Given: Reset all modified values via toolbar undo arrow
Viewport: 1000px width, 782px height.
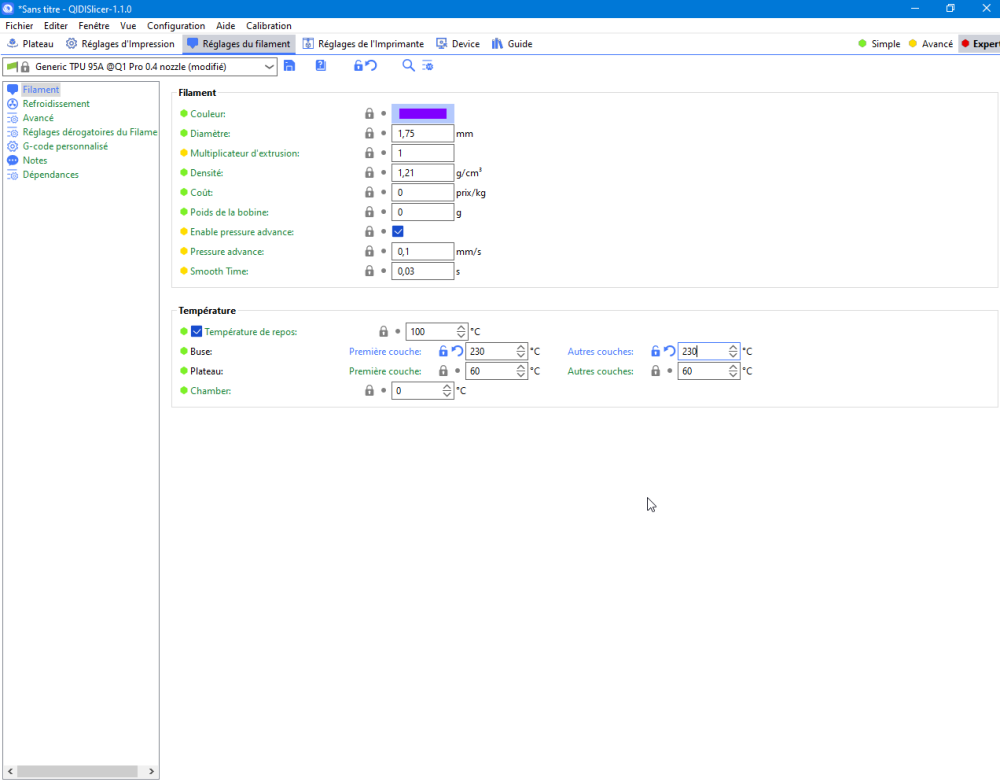Looking at the screenshot, I should tap(371, 66).
